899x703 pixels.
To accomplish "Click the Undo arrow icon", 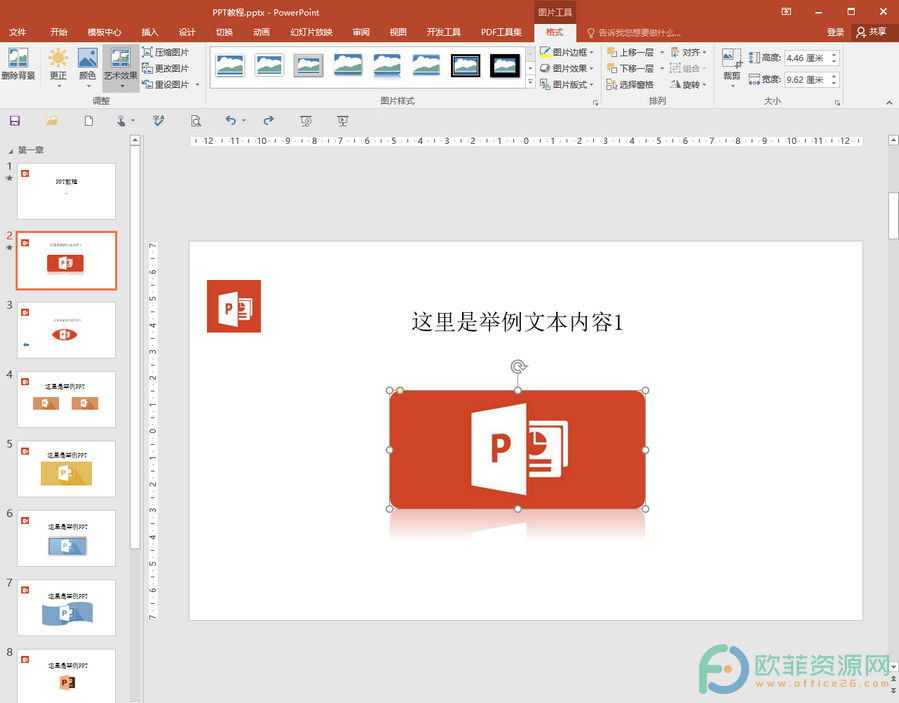I will coord(231,120).
